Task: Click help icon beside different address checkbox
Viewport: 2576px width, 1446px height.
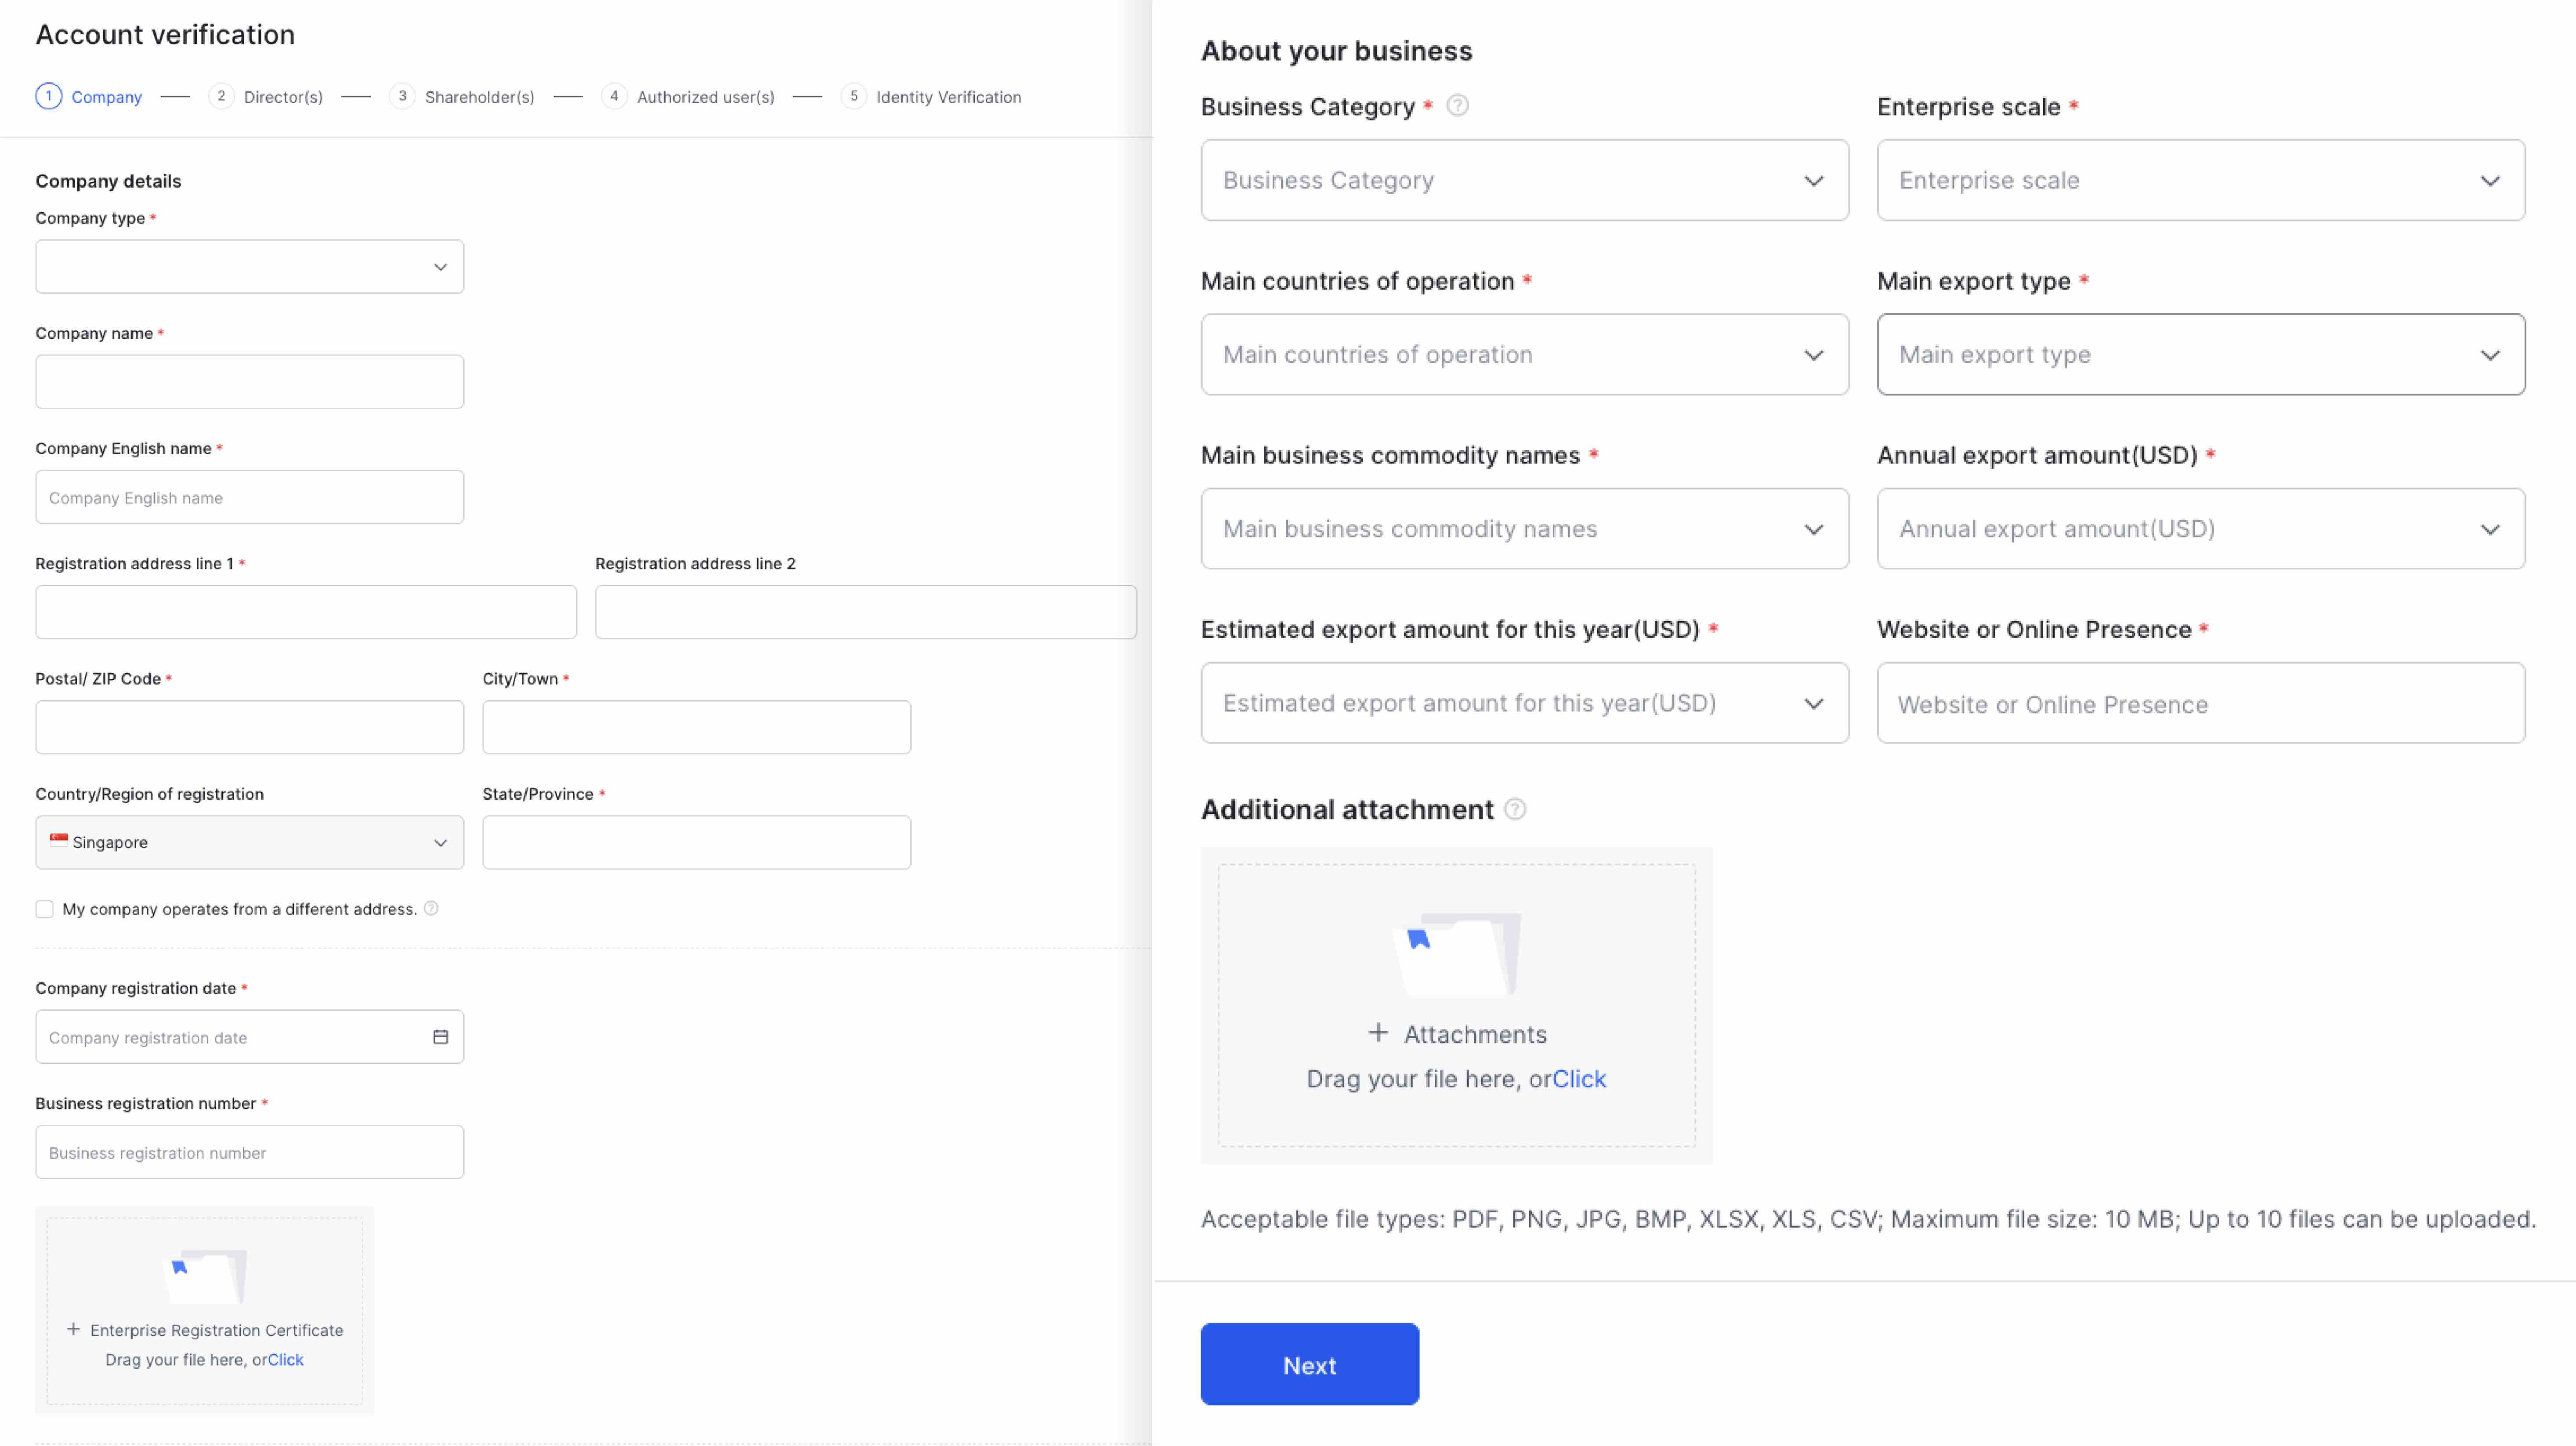Action: pos(431,908)
